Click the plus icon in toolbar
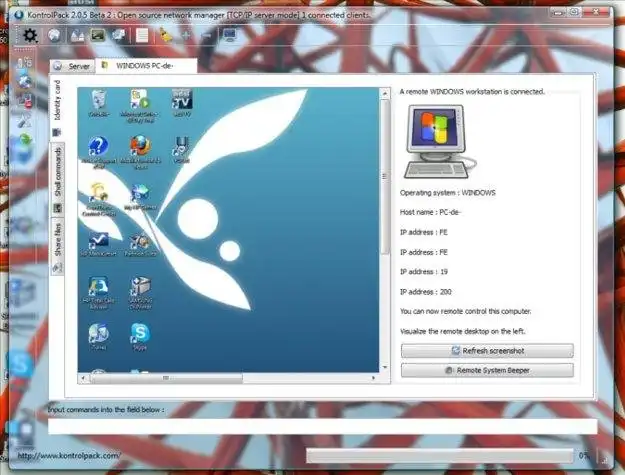Viewport: 625px width, 475px height. tap(186, 35)
